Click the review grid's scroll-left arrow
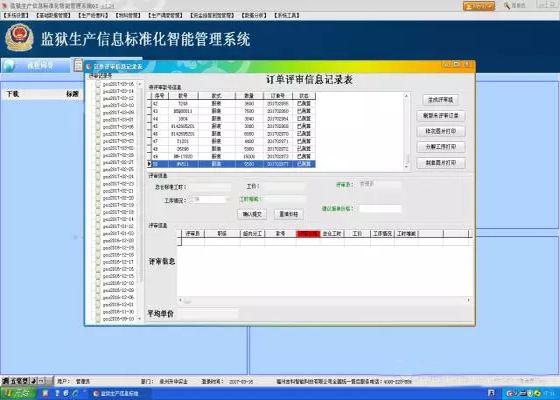Screen dimensions: 560x400 180,300
